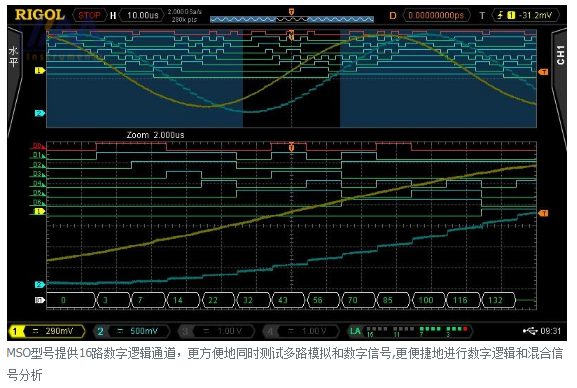Click the 2.000GSa/s sample rate readout
577x388 pixels.
185,12
